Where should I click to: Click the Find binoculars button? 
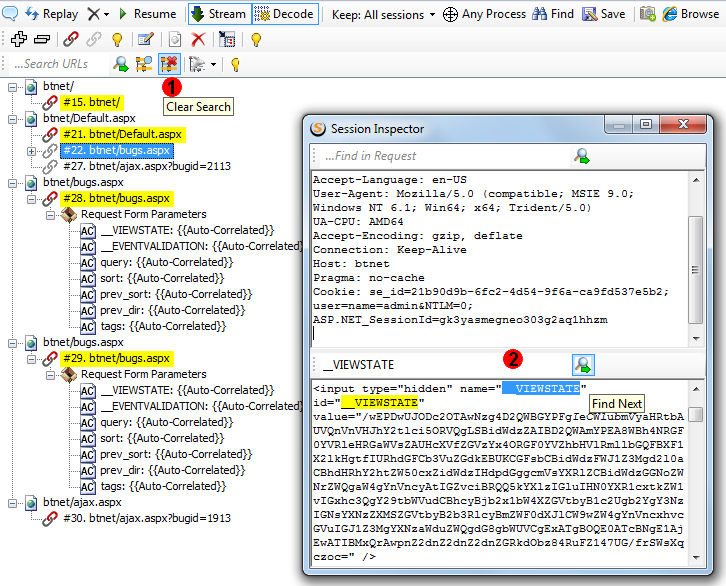(553, 14)
